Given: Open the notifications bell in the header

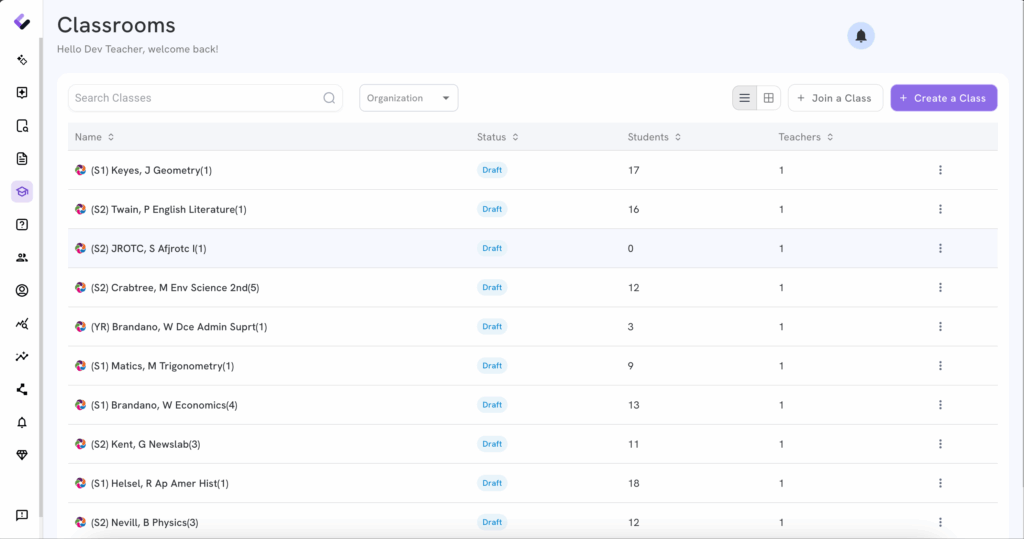Looking at the screenshot, I should tap(860, 36).
